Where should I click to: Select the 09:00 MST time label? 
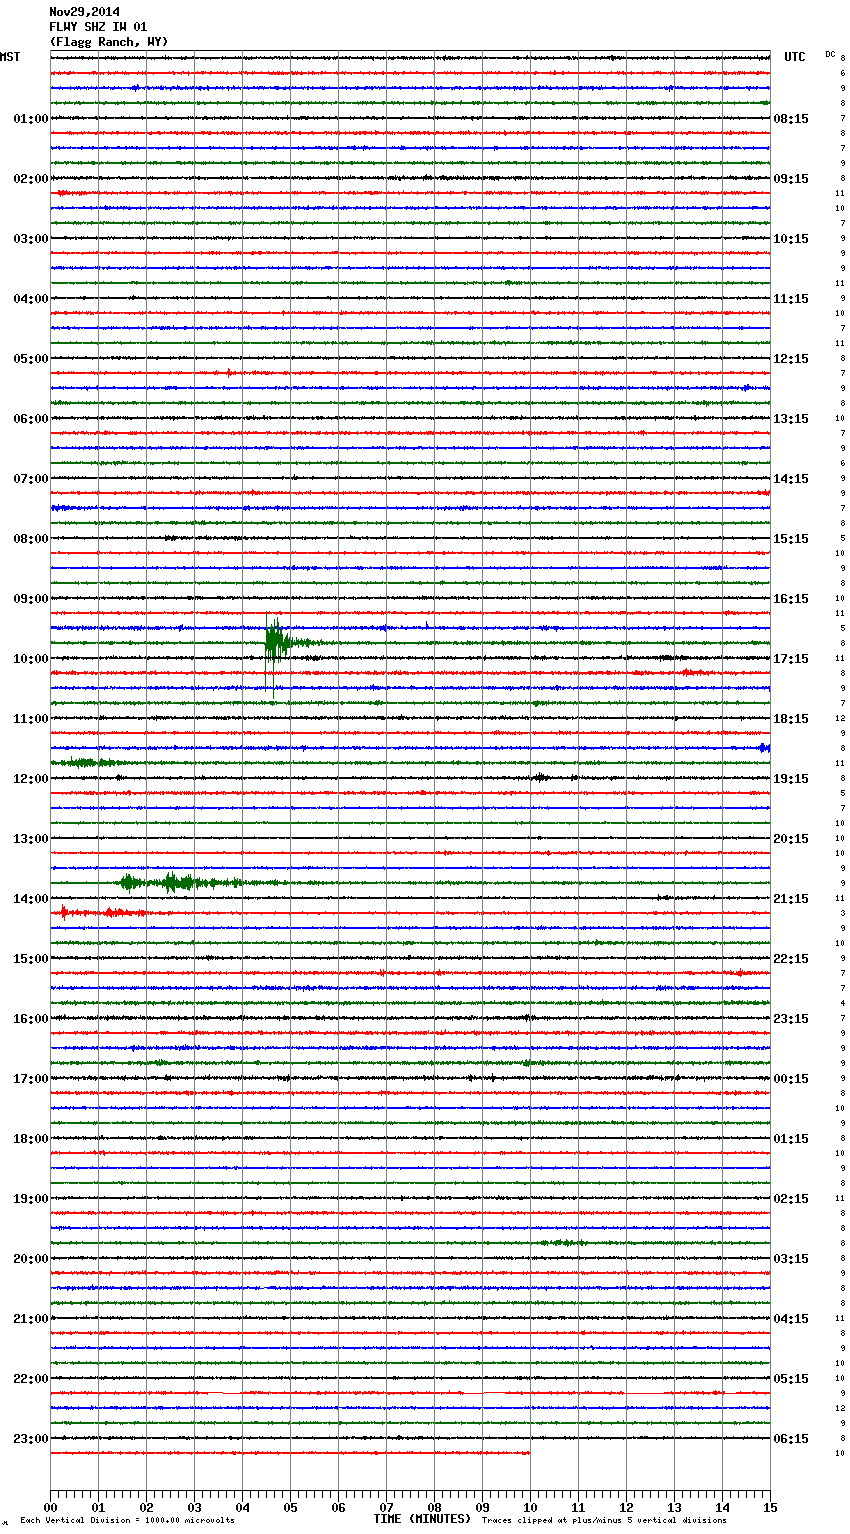pyautogui.click(x=31, y=599)
